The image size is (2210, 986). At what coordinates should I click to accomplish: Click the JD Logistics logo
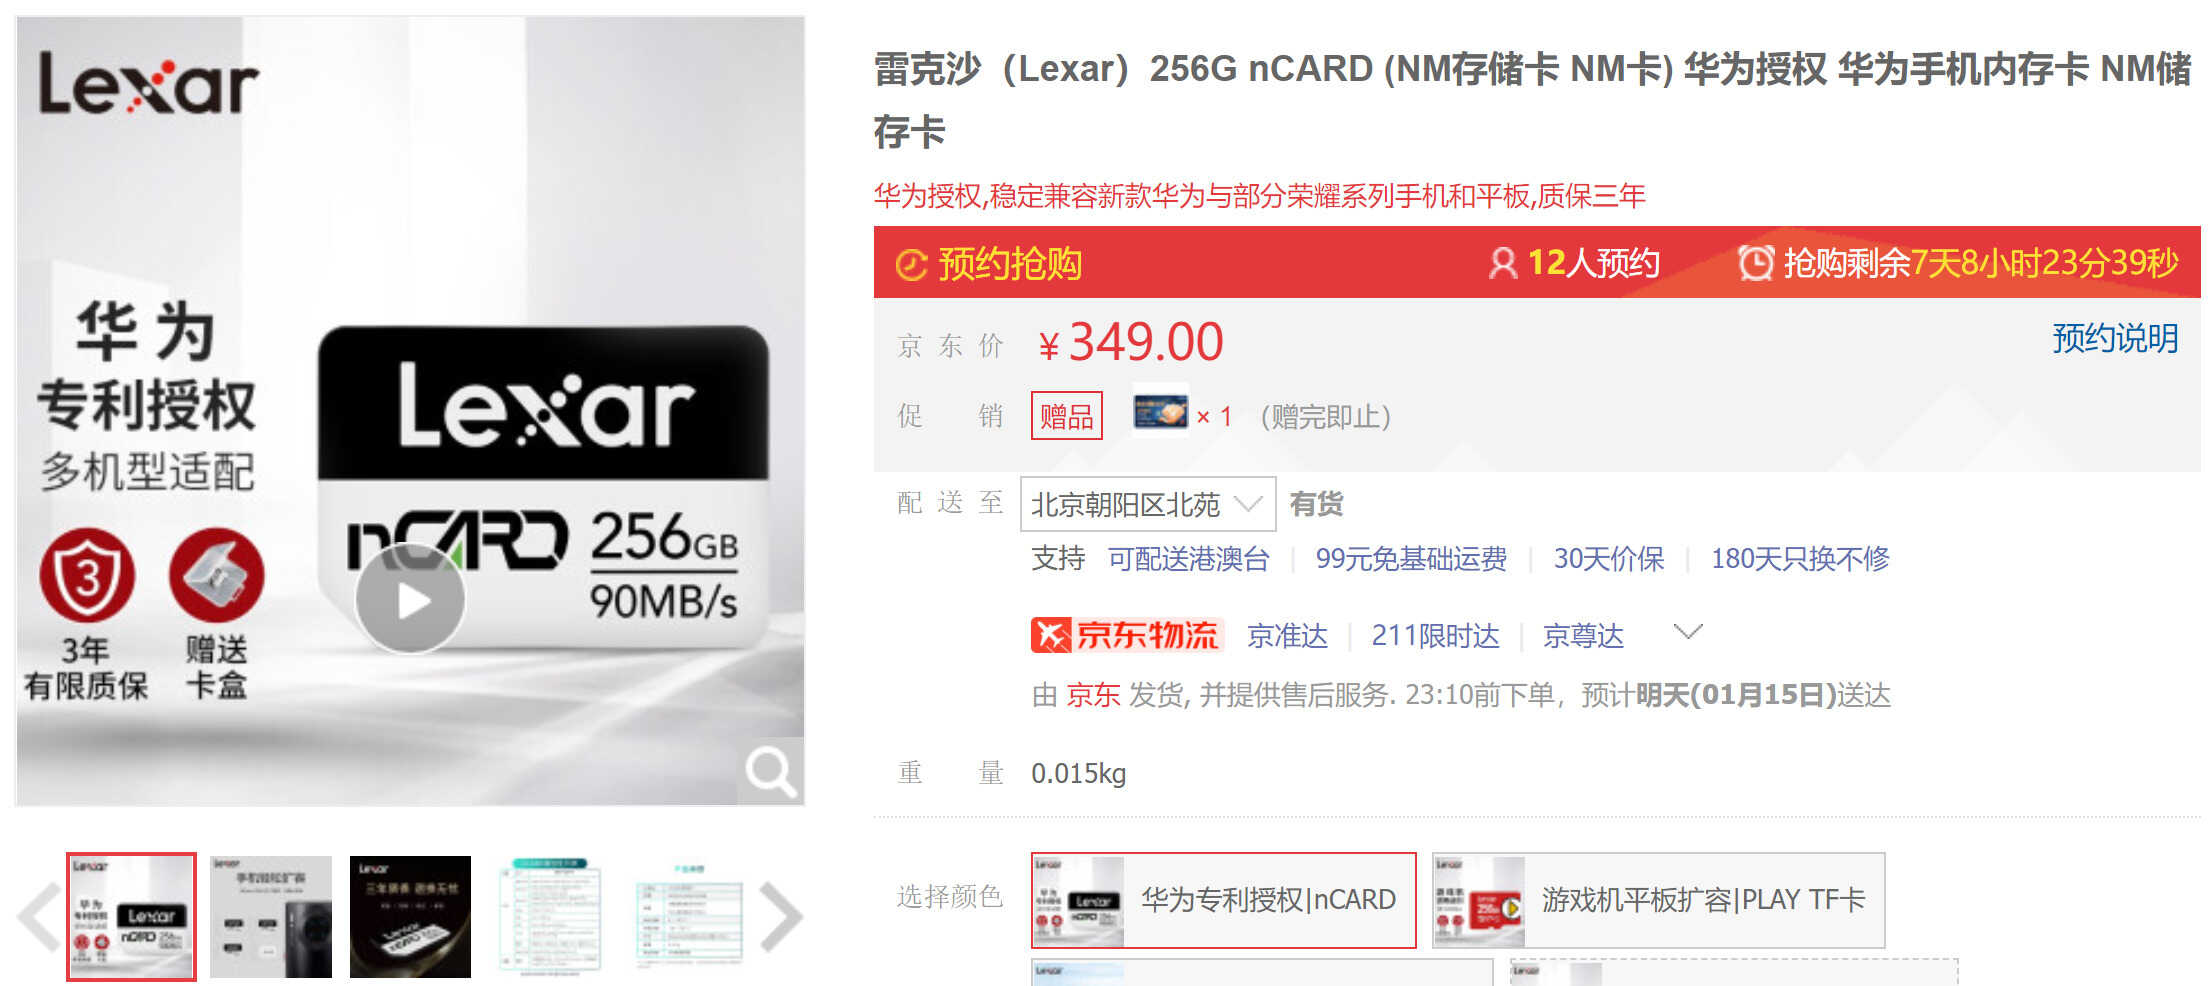point(1126,635)
